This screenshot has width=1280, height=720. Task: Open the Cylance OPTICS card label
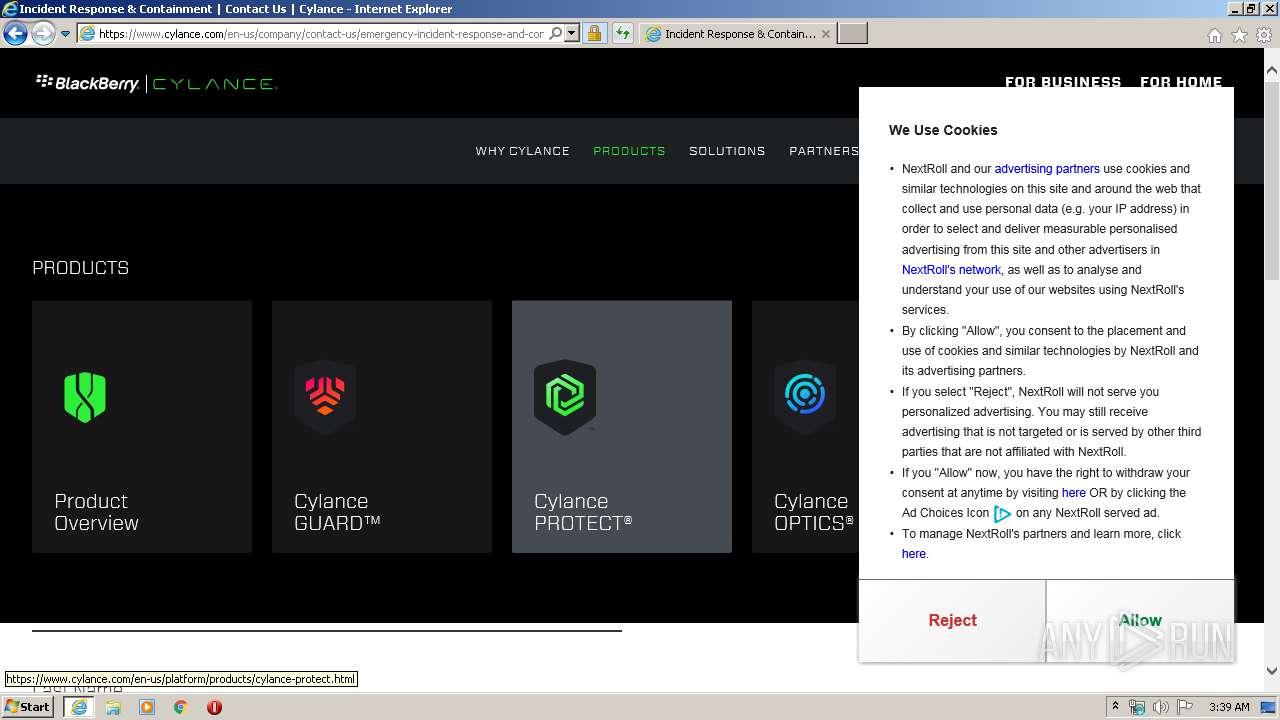[814, 512]
